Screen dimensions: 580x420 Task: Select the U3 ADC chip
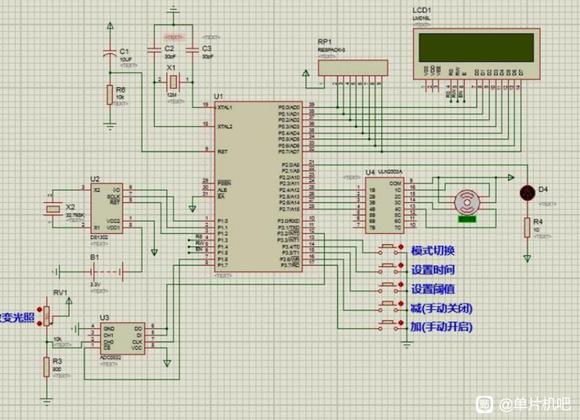pyautogui.click(x=122, y=338)
